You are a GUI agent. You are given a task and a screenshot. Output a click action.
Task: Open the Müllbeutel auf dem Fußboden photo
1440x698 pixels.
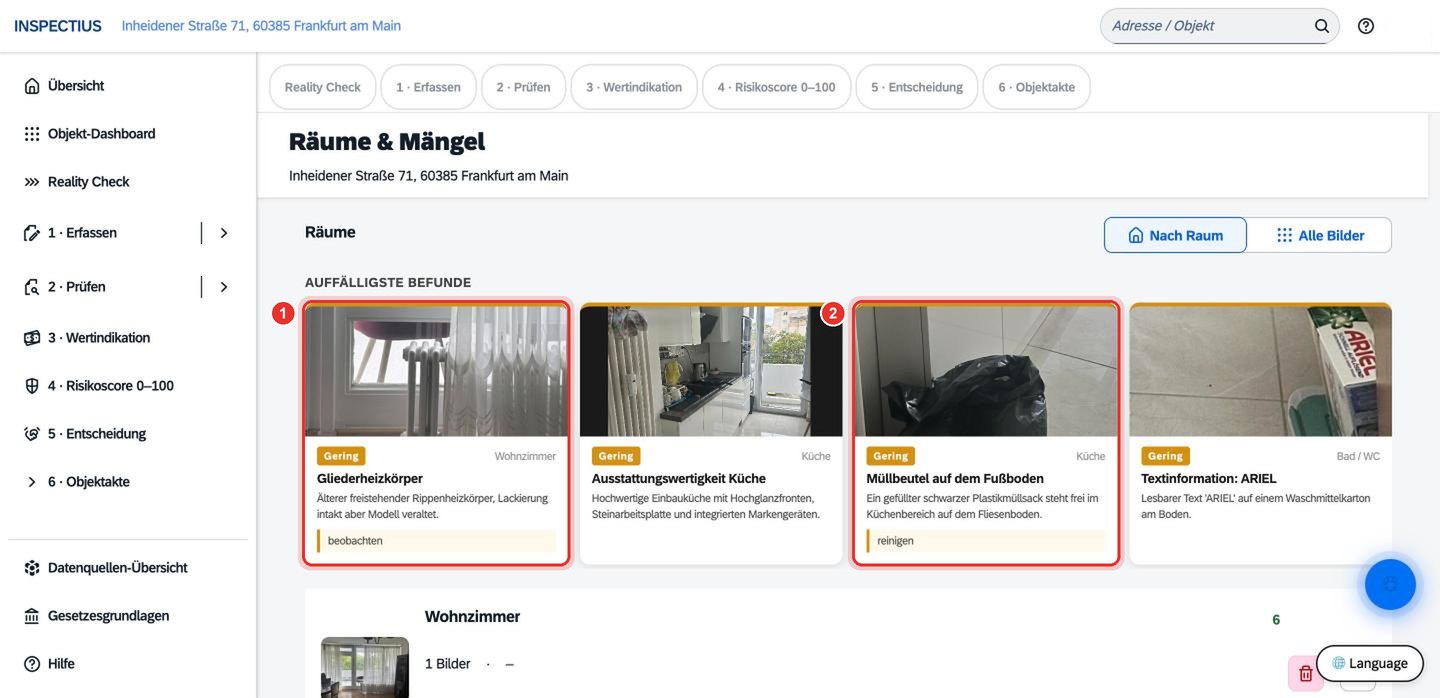(x=986, y=371)
